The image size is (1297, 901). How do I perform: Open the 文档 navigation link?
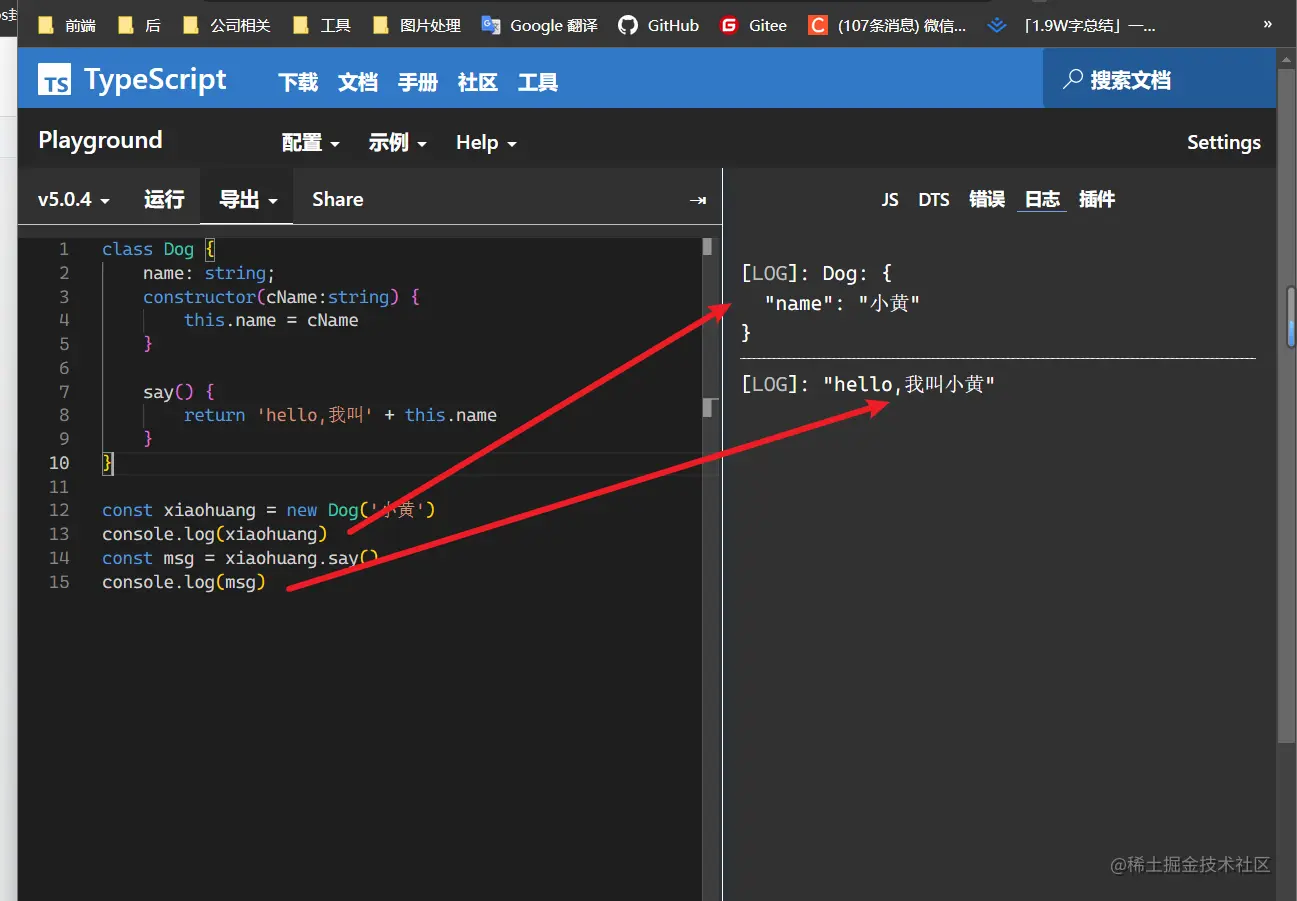coord(358,82)
